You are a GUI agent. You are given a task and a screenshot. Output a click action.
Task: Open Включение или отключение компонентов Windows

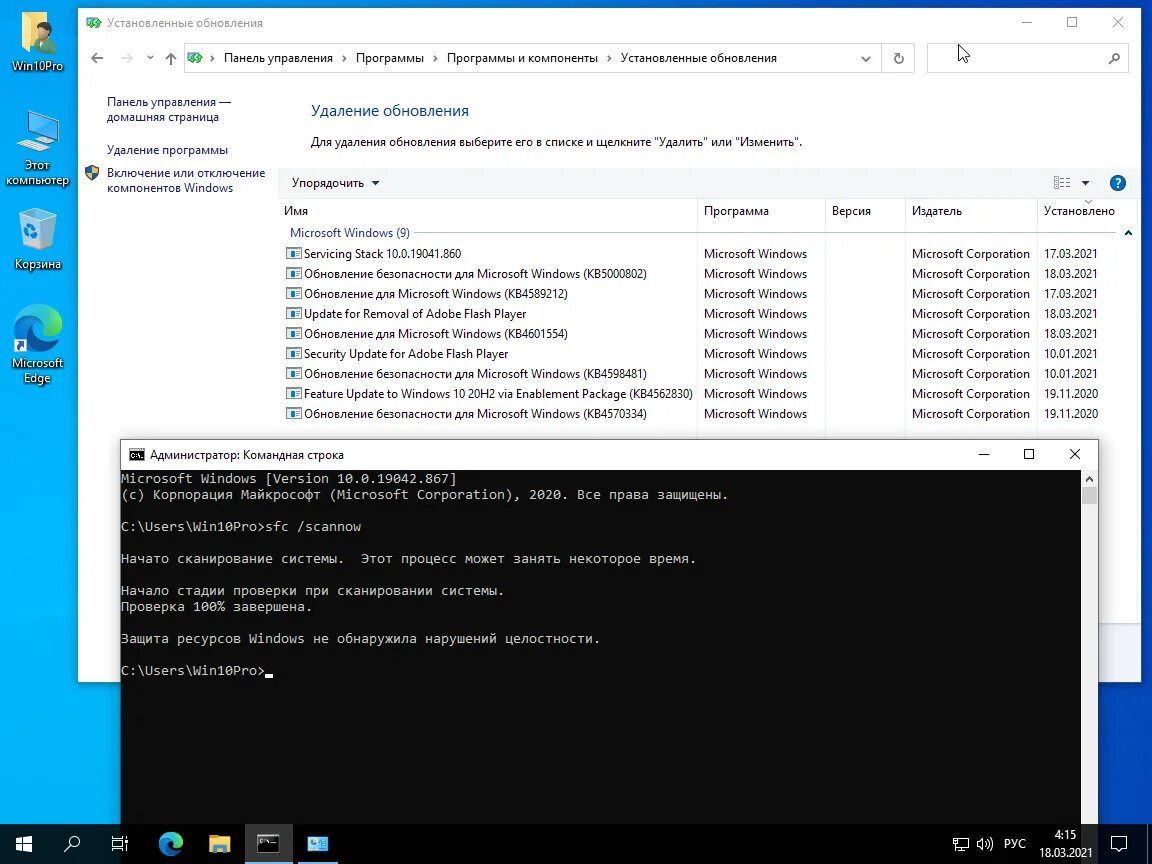186,180
